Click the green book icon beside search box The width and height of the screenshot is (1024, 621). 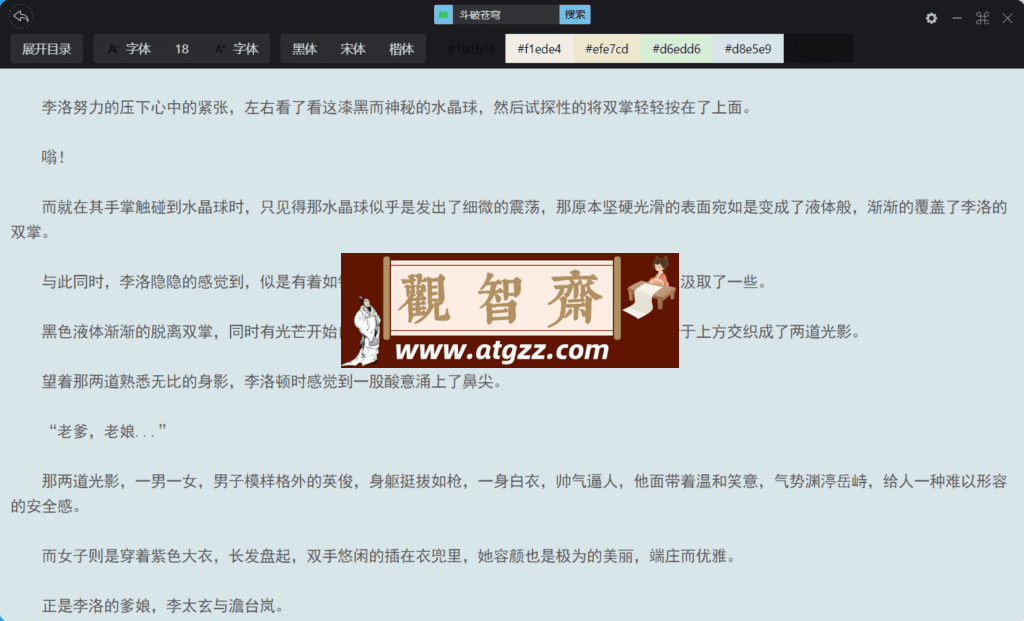tap(443, 14)
